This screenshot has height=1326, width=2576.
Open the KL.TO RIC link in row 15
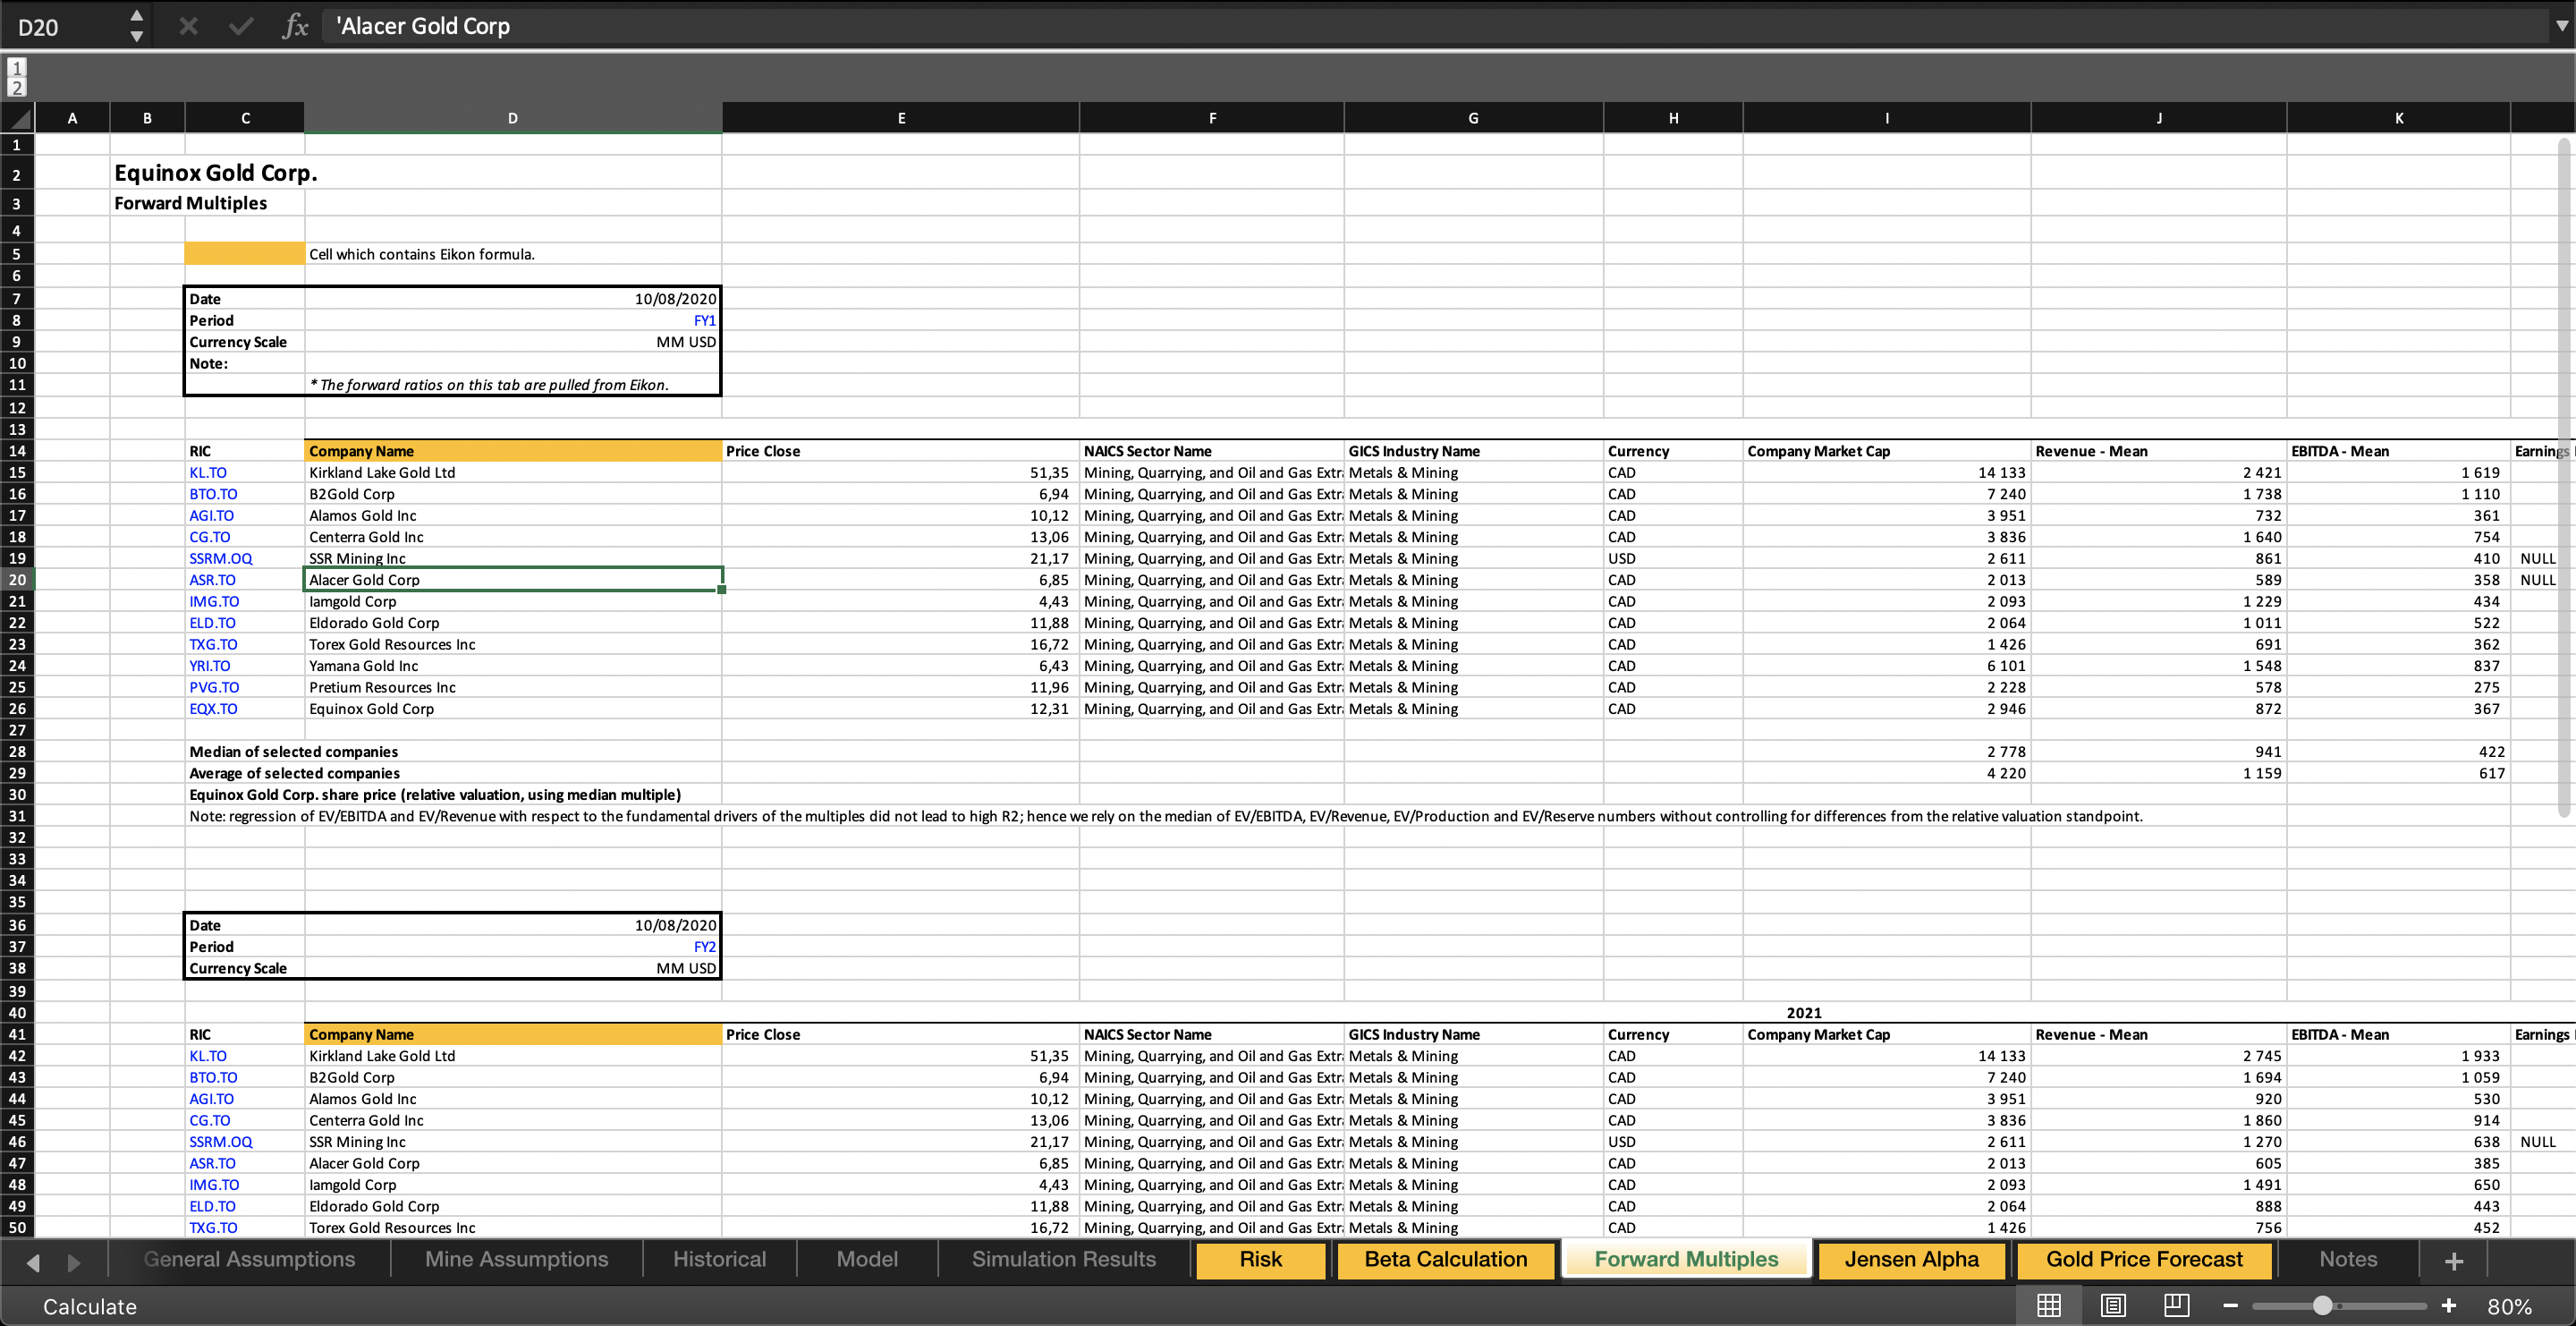(x=208, y=473)
